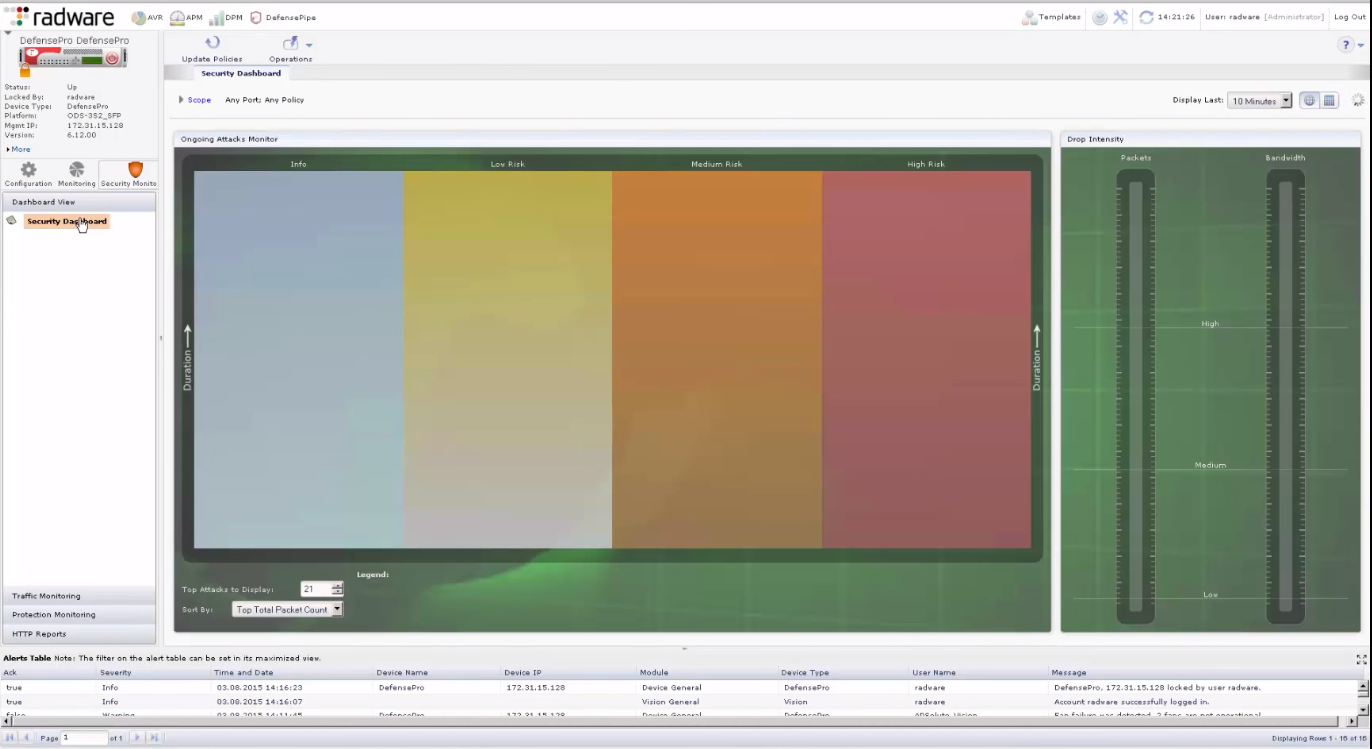Expand the Traffic Monitoring section
The height and width of the screenshot is (749, 1372).
tap(79, 596)
